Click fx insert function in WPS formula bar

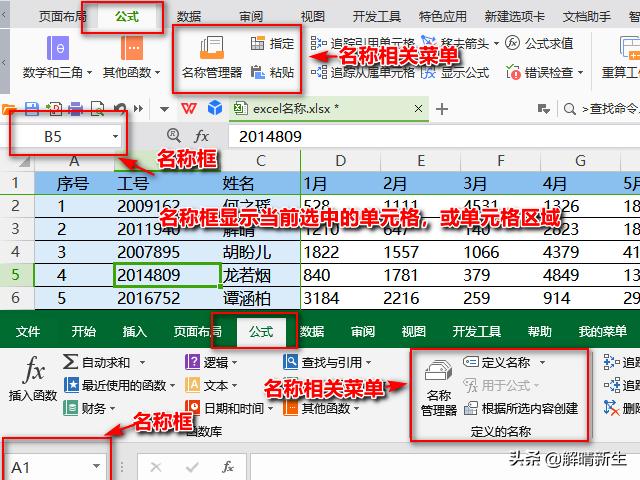coord(202,136)
